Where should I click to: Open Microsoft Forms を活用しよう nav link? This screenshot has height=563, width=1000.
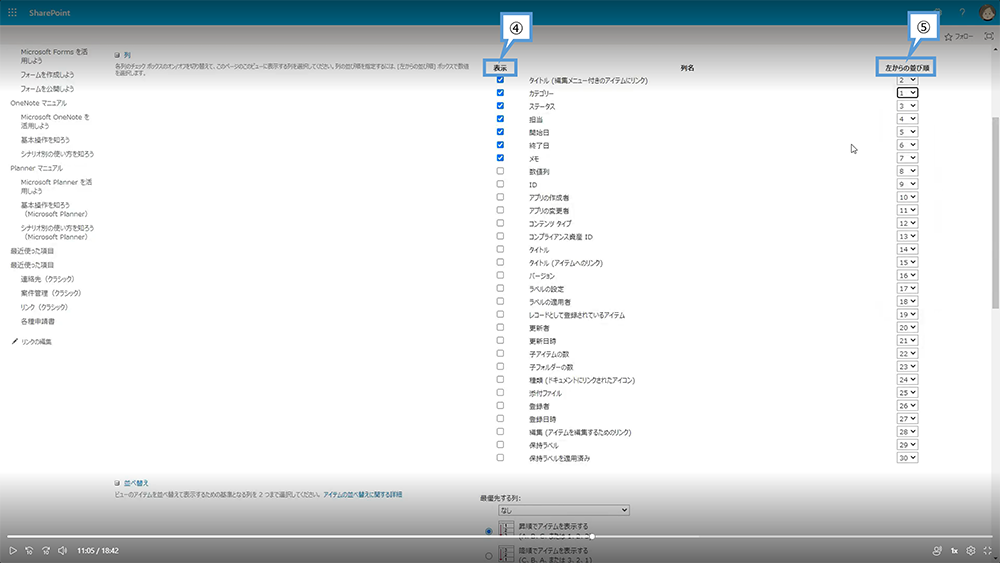pyautogui.click(x=54, y=56)
